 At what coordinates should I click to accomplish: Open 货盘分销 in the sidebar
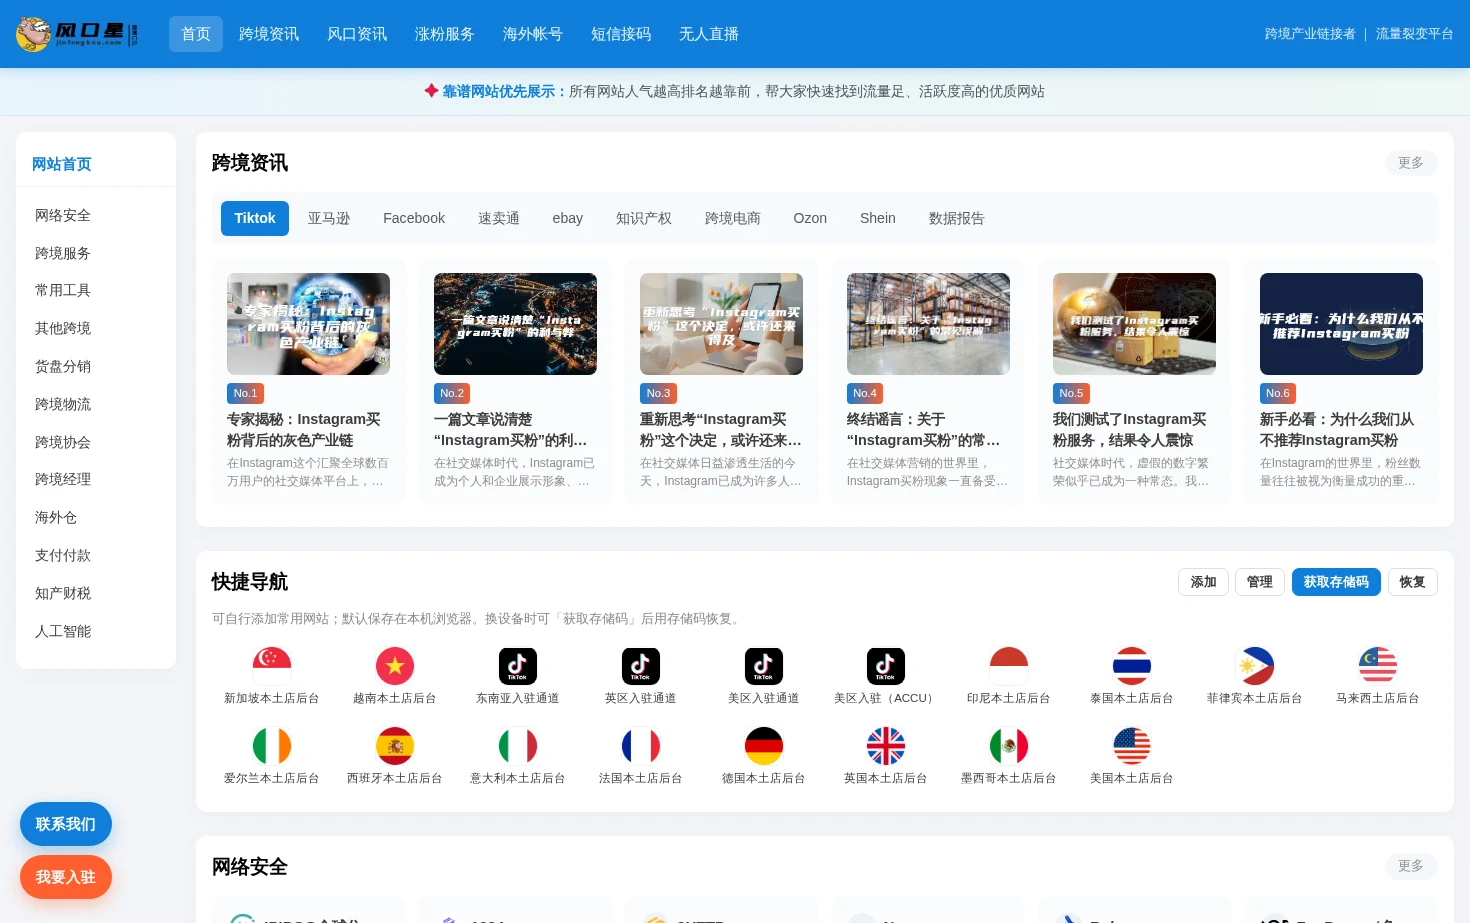63,366
